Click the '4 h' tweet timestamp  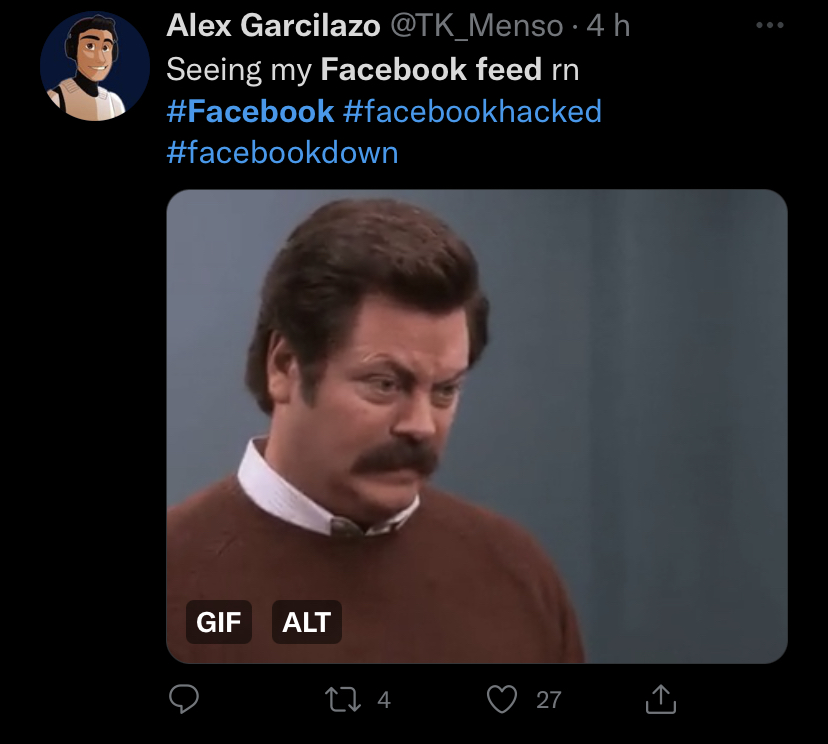point(608,26)
